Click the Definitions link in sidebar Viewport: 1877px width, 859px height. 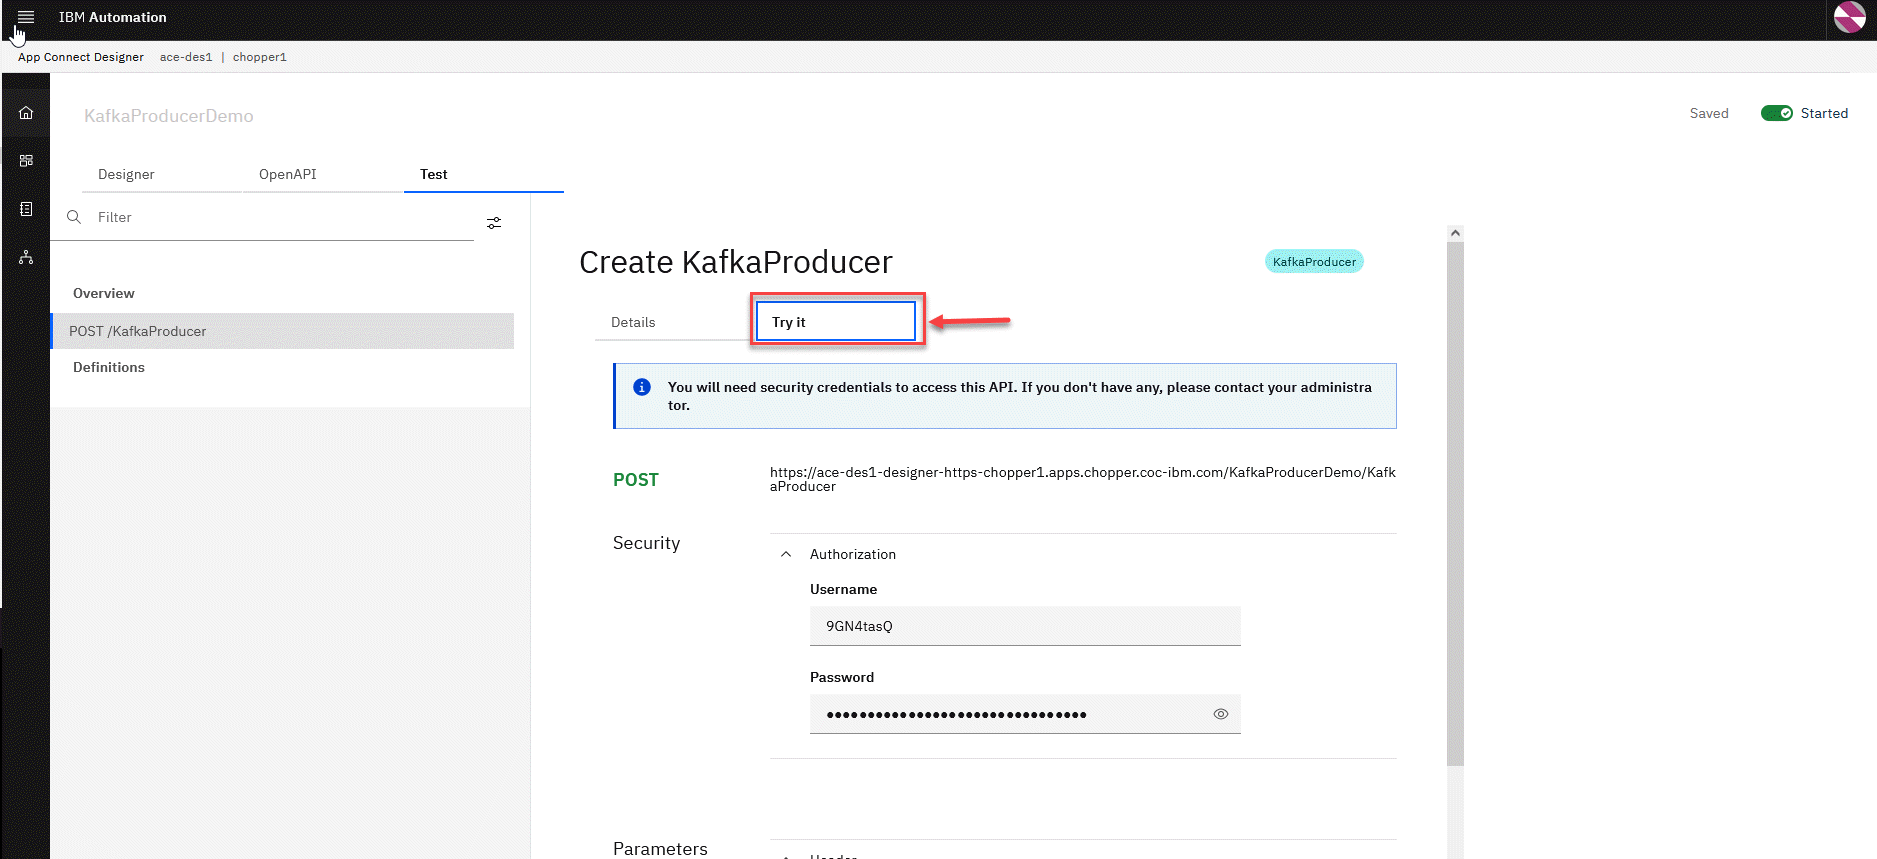[x=109, y=367]
